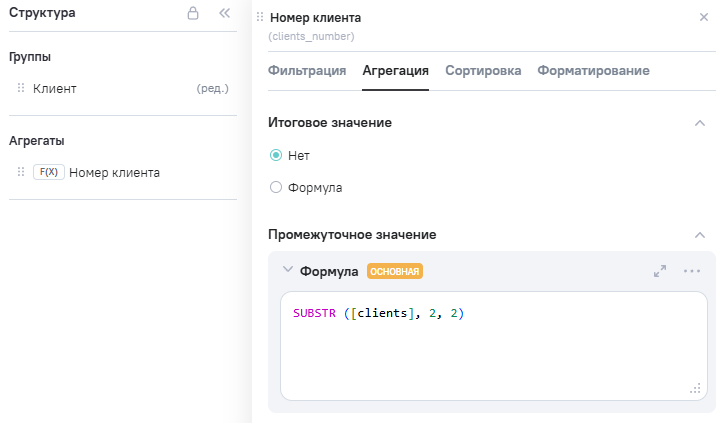Click drag handle next to Номер клиента aggregate
727x423 pixels.
click(x=21, y=172)
